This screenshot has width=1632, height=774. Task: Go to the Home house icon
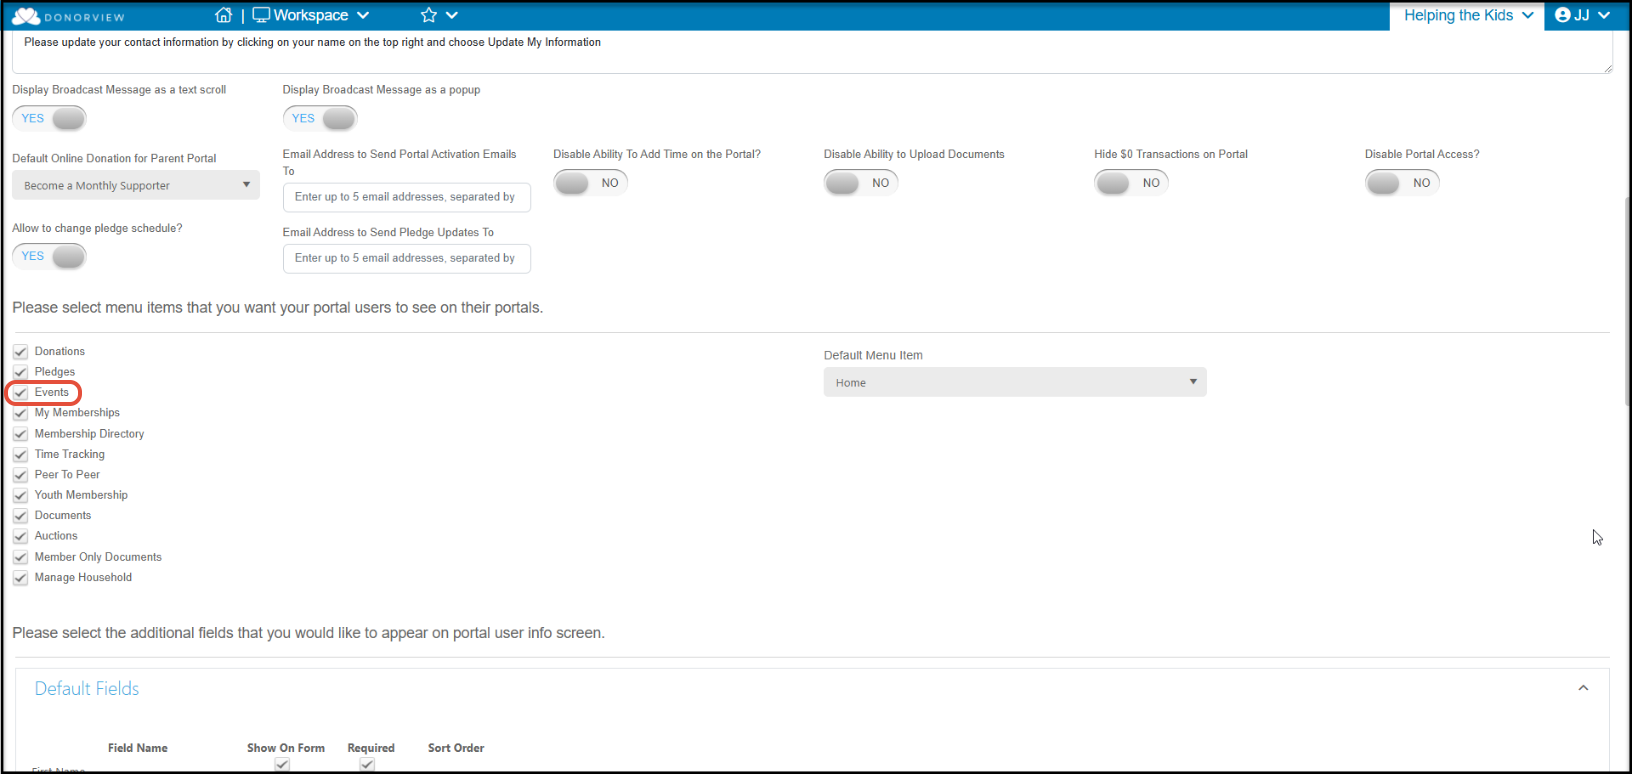(224, 15)
